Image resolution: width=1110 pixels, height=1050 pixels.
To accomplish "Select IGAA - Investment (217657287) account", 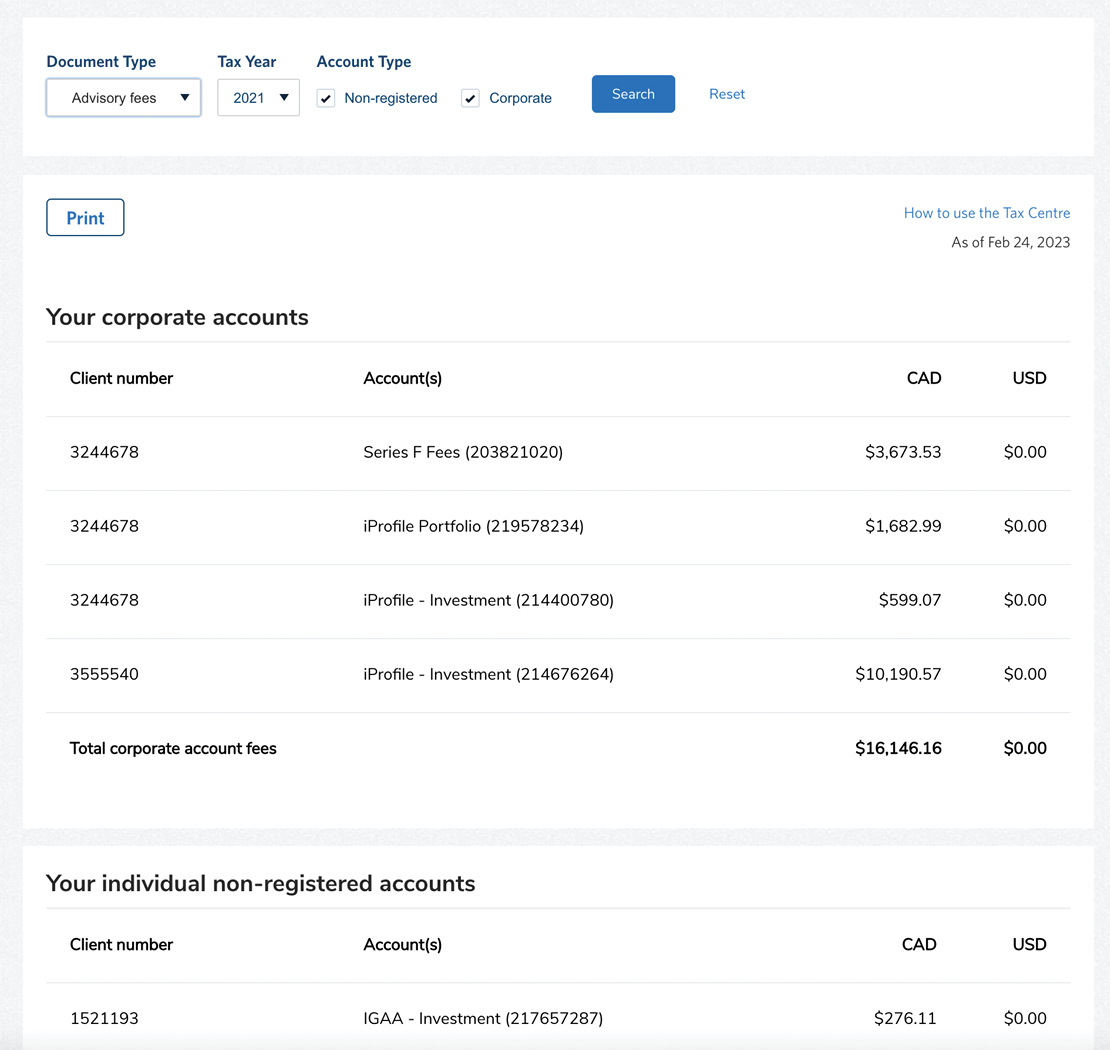I will (483, 1019).
